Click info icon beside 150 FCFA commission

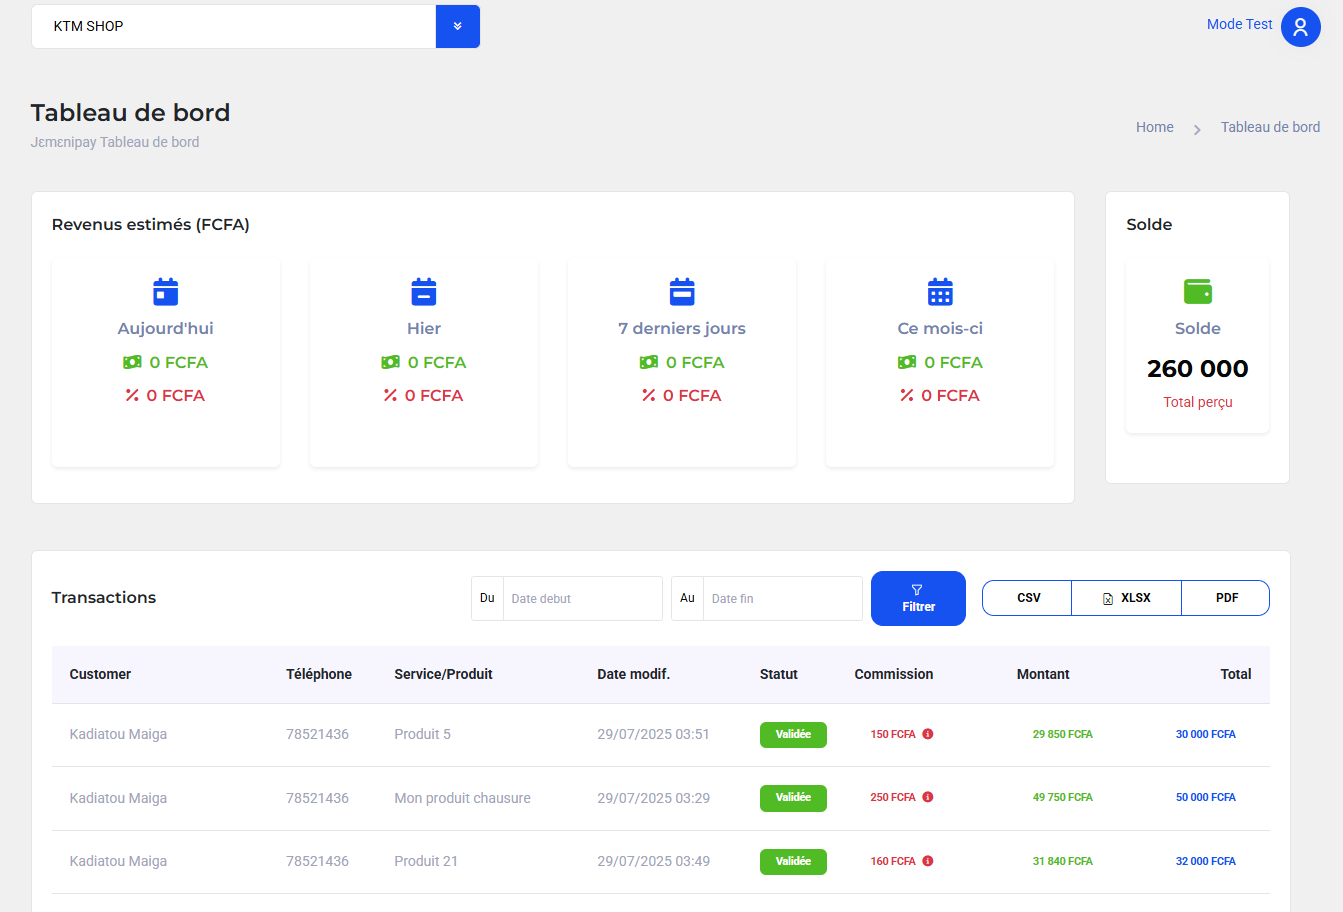click(928, 734)
